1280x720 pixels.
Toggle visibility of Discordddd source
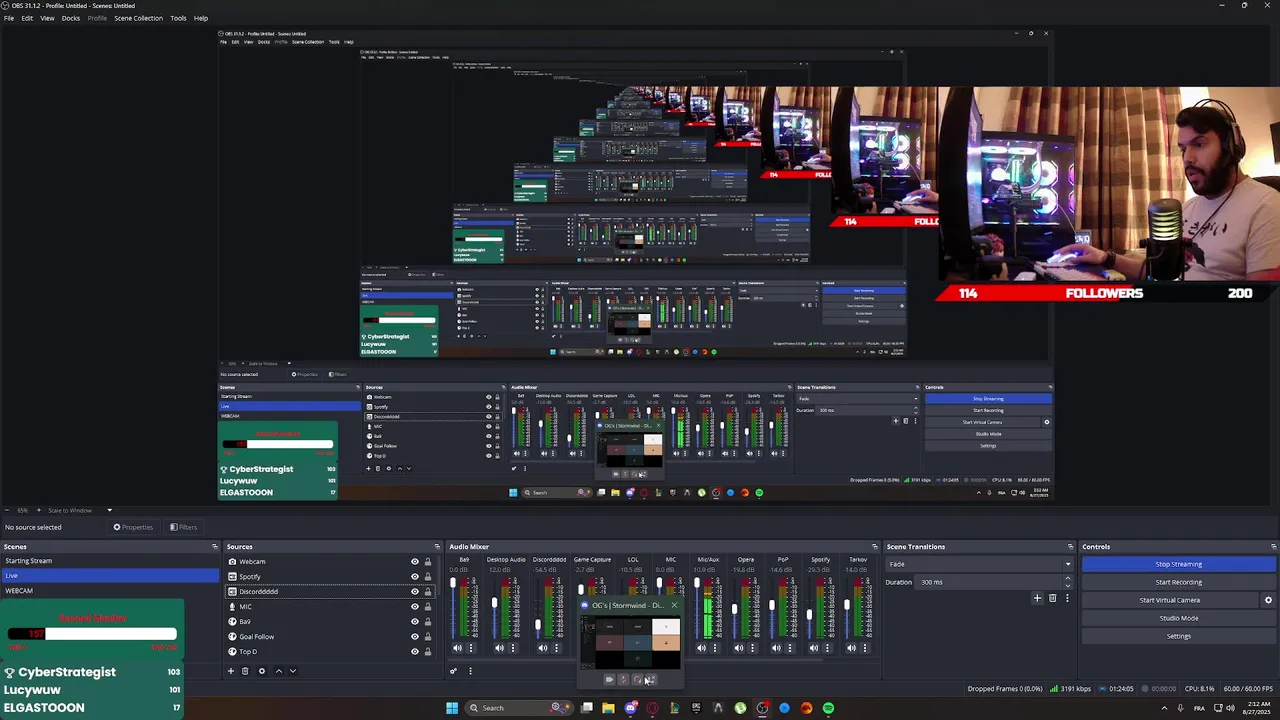pos(414,592)
